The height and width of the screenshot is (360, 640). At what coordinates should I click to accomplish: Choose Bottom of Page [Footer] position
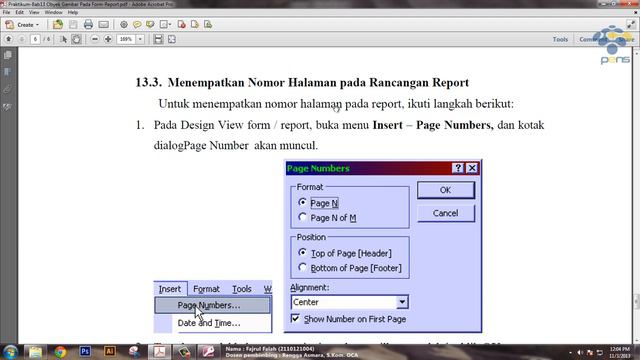tap(302, 267)
